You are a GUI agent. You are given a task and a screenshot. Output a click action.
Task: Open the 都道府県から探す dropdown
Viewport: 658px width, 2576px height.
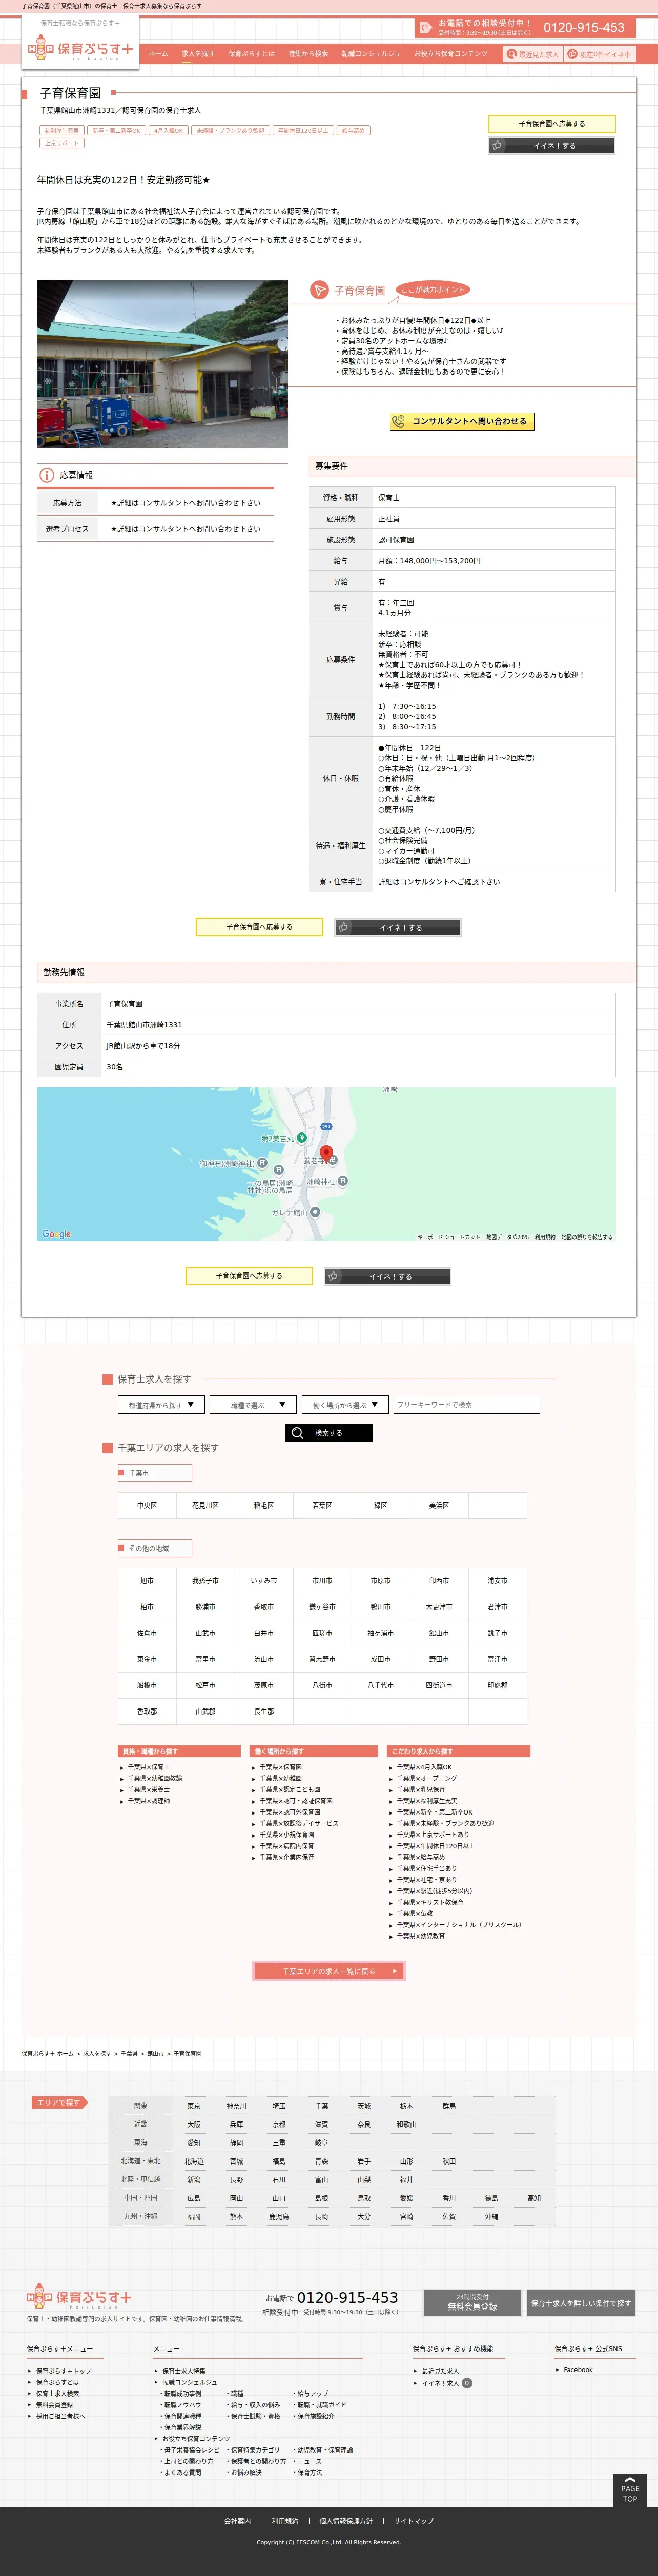click(161, 1405)
